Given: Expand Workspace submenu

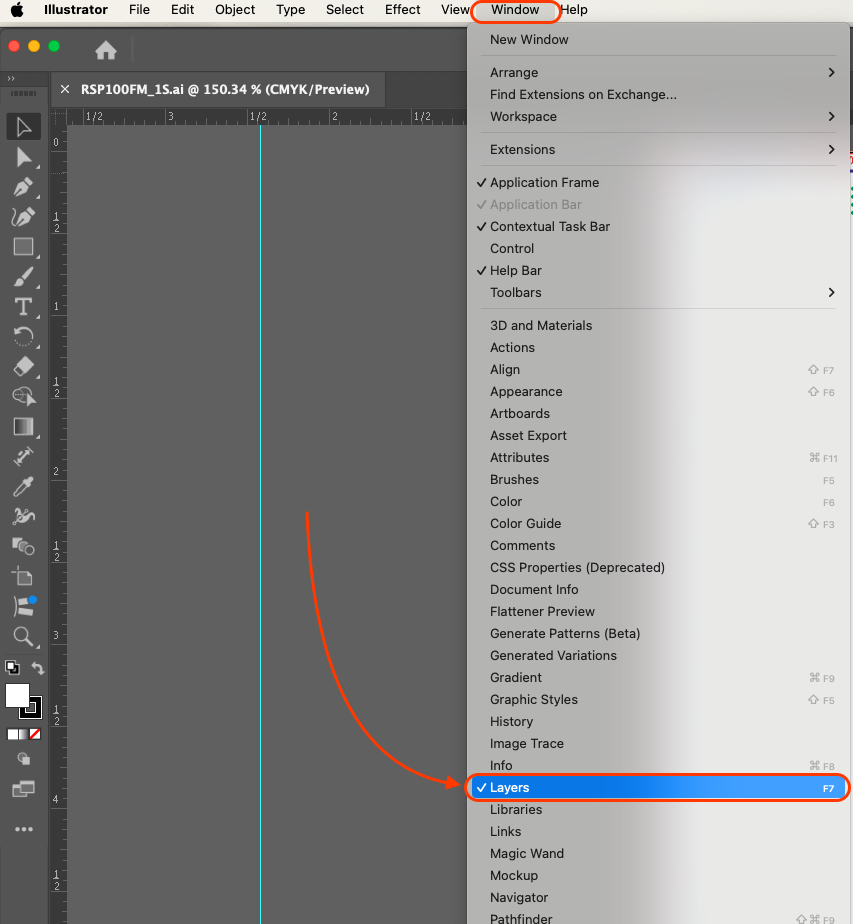Looking at the screenshot, I should [659, 117].
